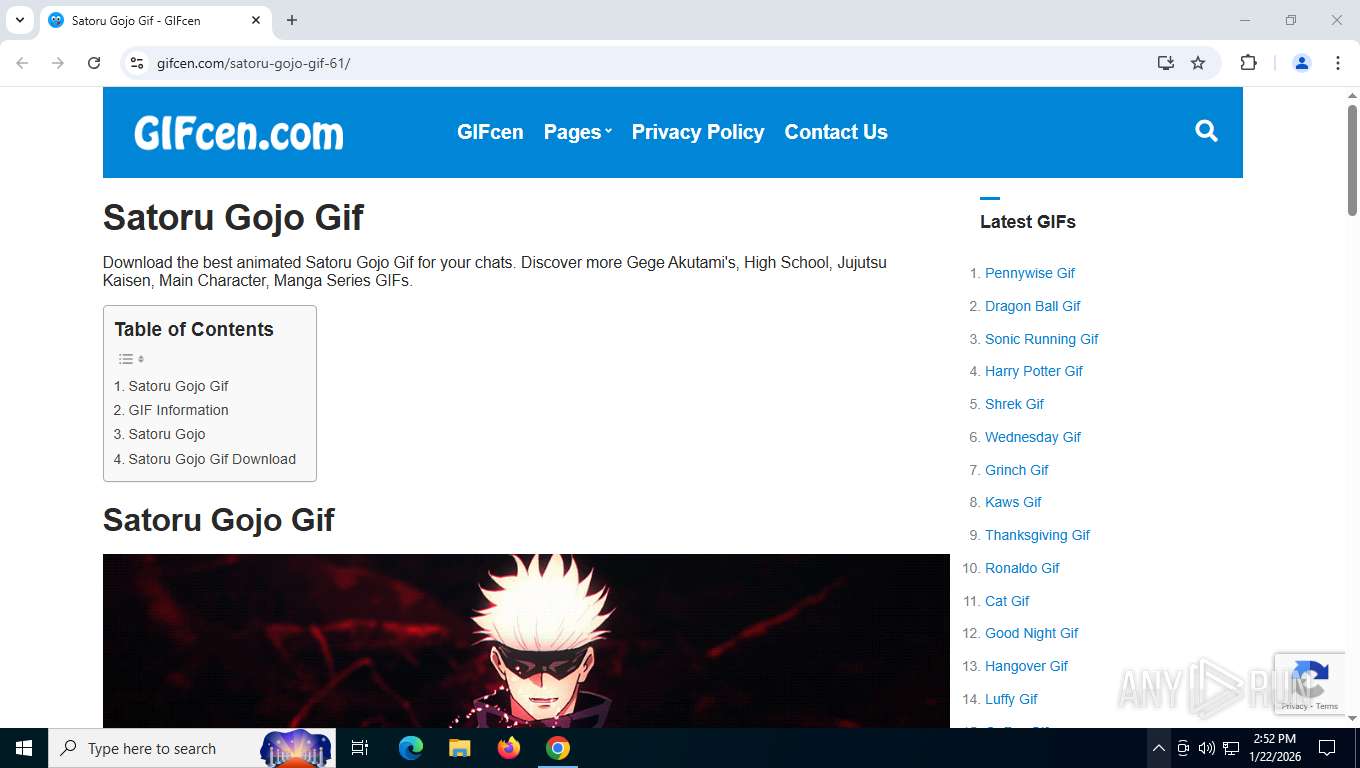Open Chrome three-dot menu
Screen dimensions: 1360x768
coord(1338,63)
